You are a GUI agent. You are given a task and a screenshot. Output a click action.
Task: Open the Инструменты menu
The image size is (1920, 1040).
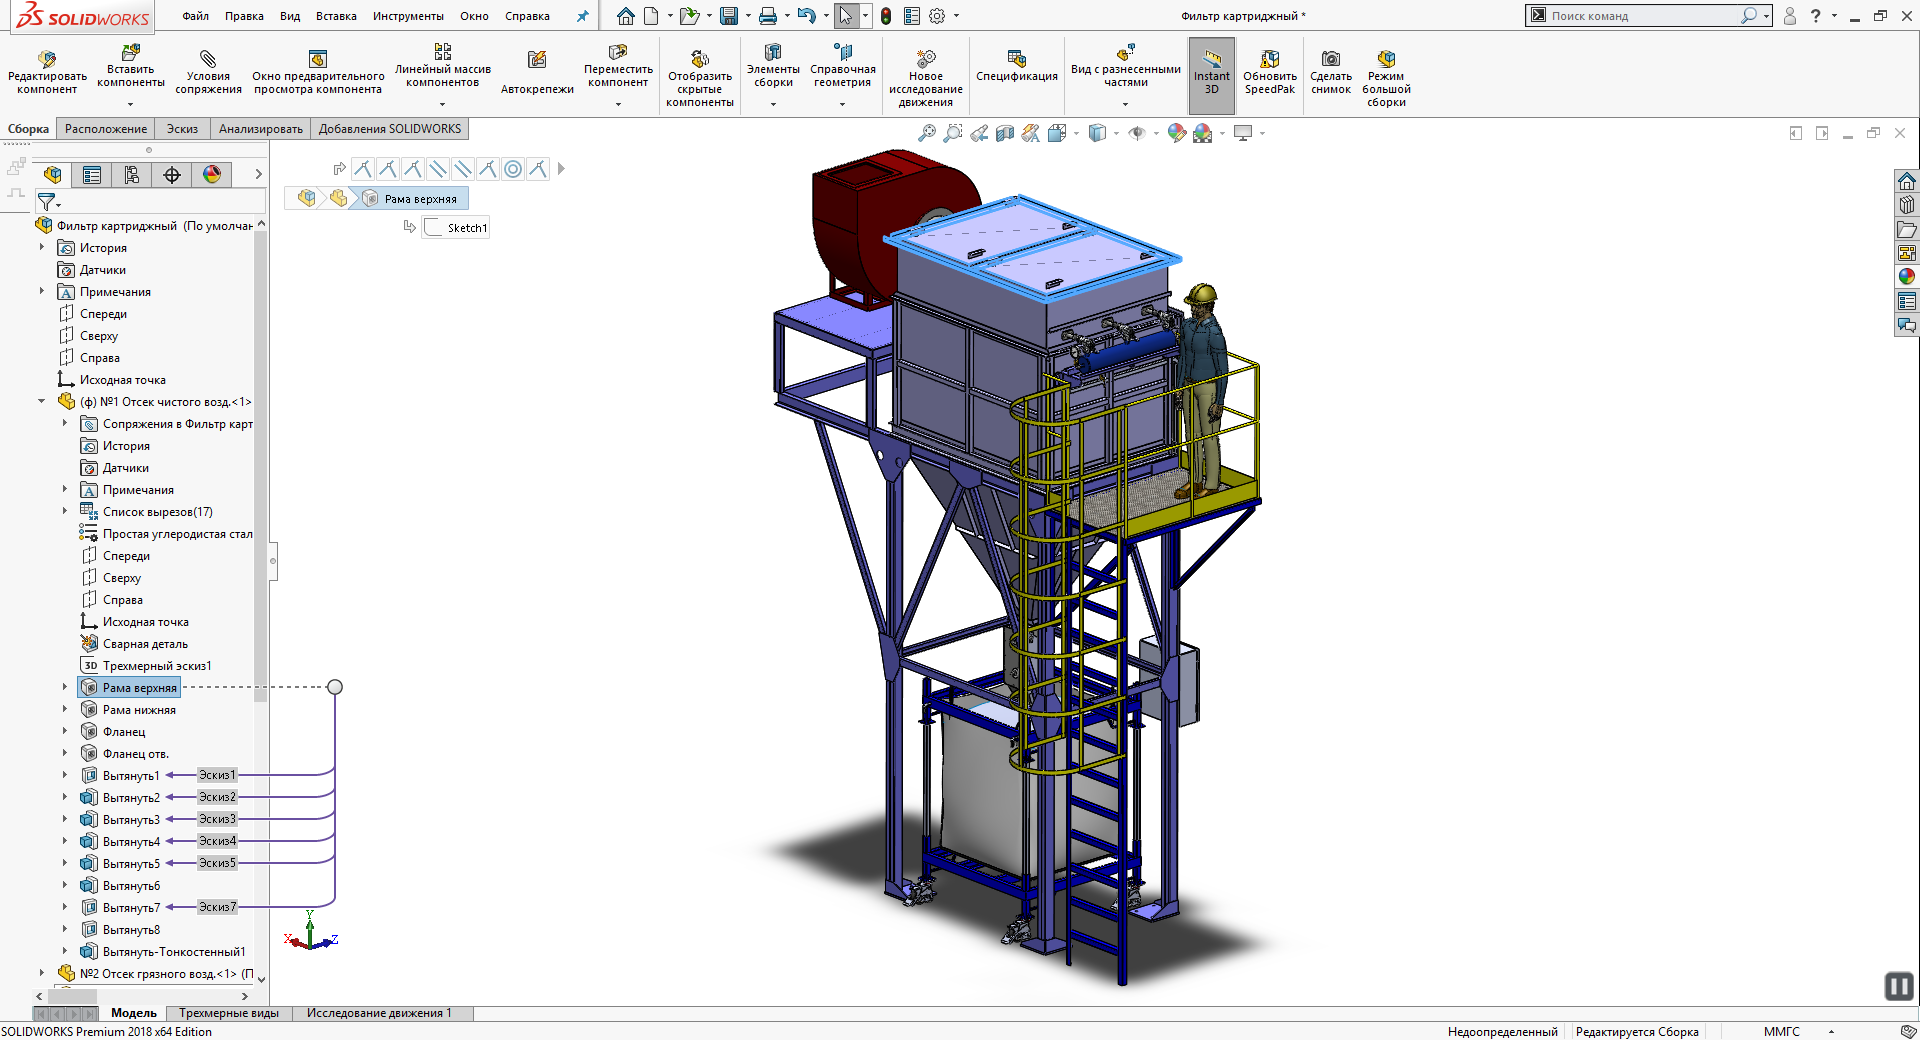(408, 16)
